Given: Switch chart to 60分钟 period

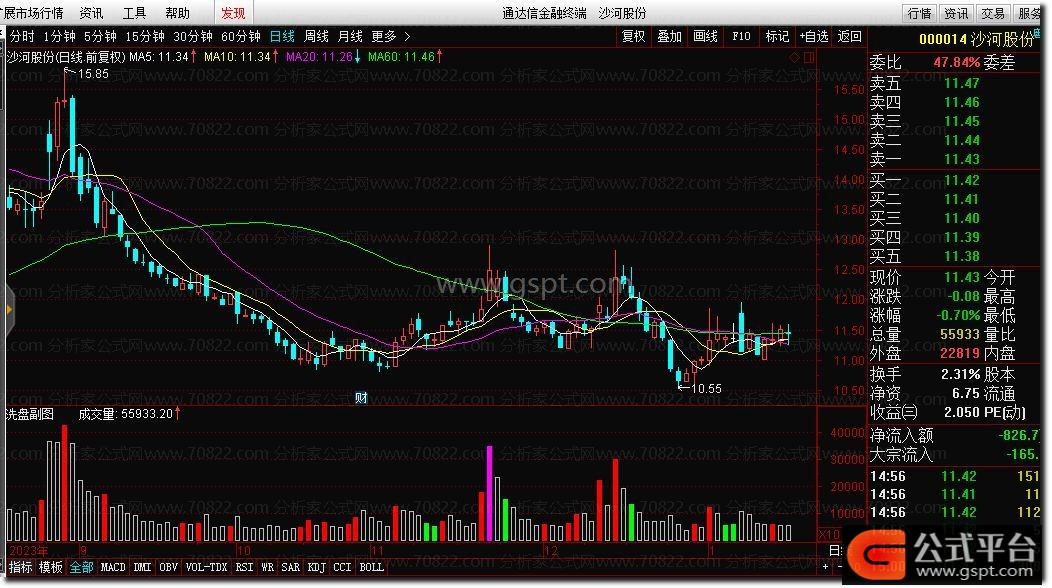Looking at the screenshot, I should (240, 36).
